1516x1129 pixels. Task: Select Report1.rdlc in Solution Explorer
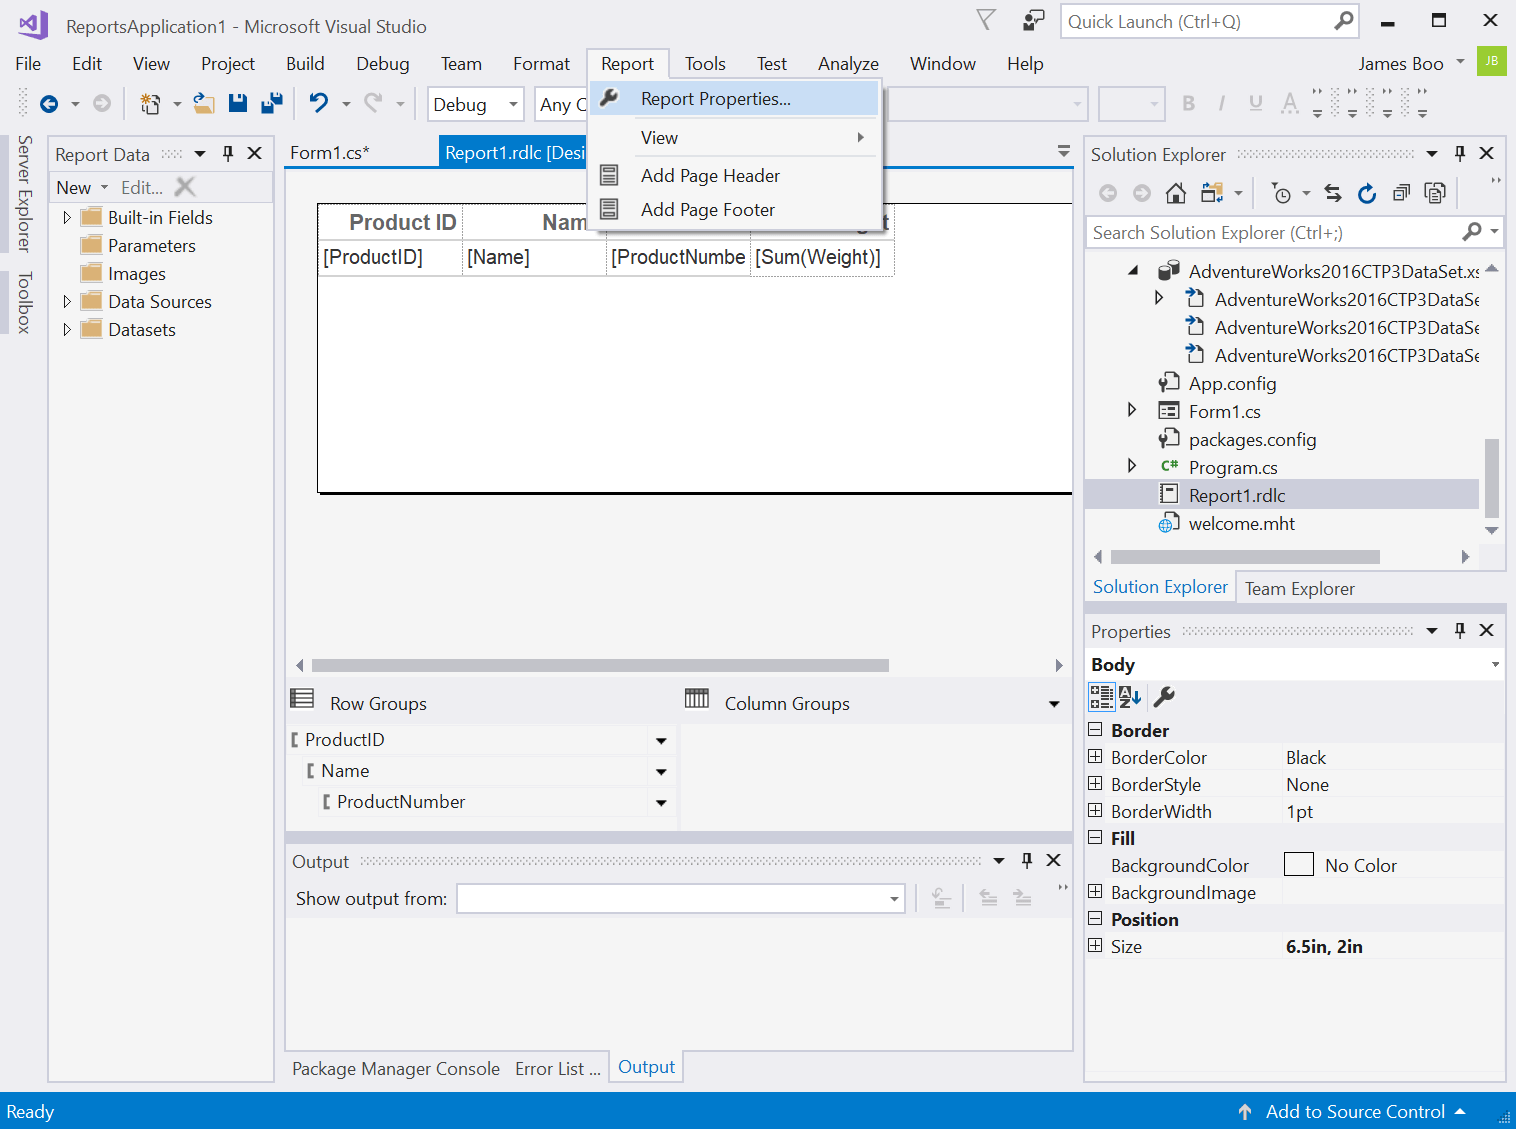click(x=1237, y=495)
